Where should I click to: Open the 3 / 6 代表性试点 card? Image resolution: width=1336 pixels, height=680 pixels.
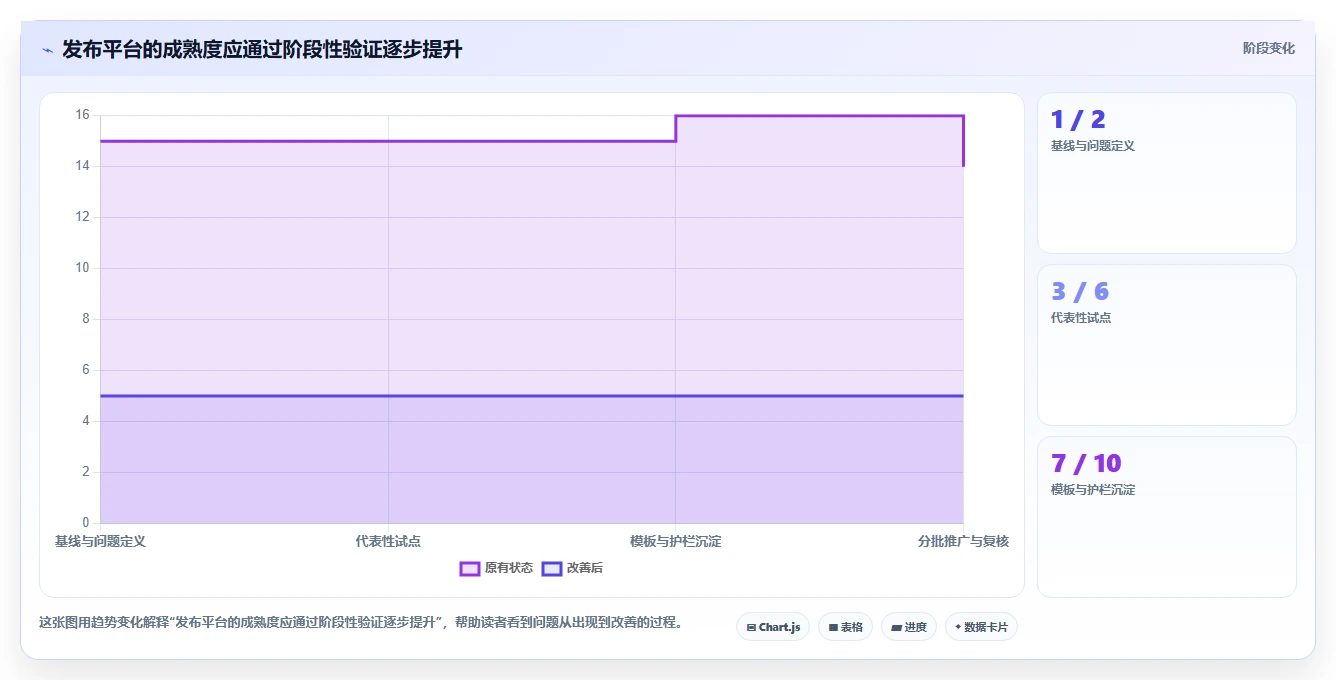1167,345
